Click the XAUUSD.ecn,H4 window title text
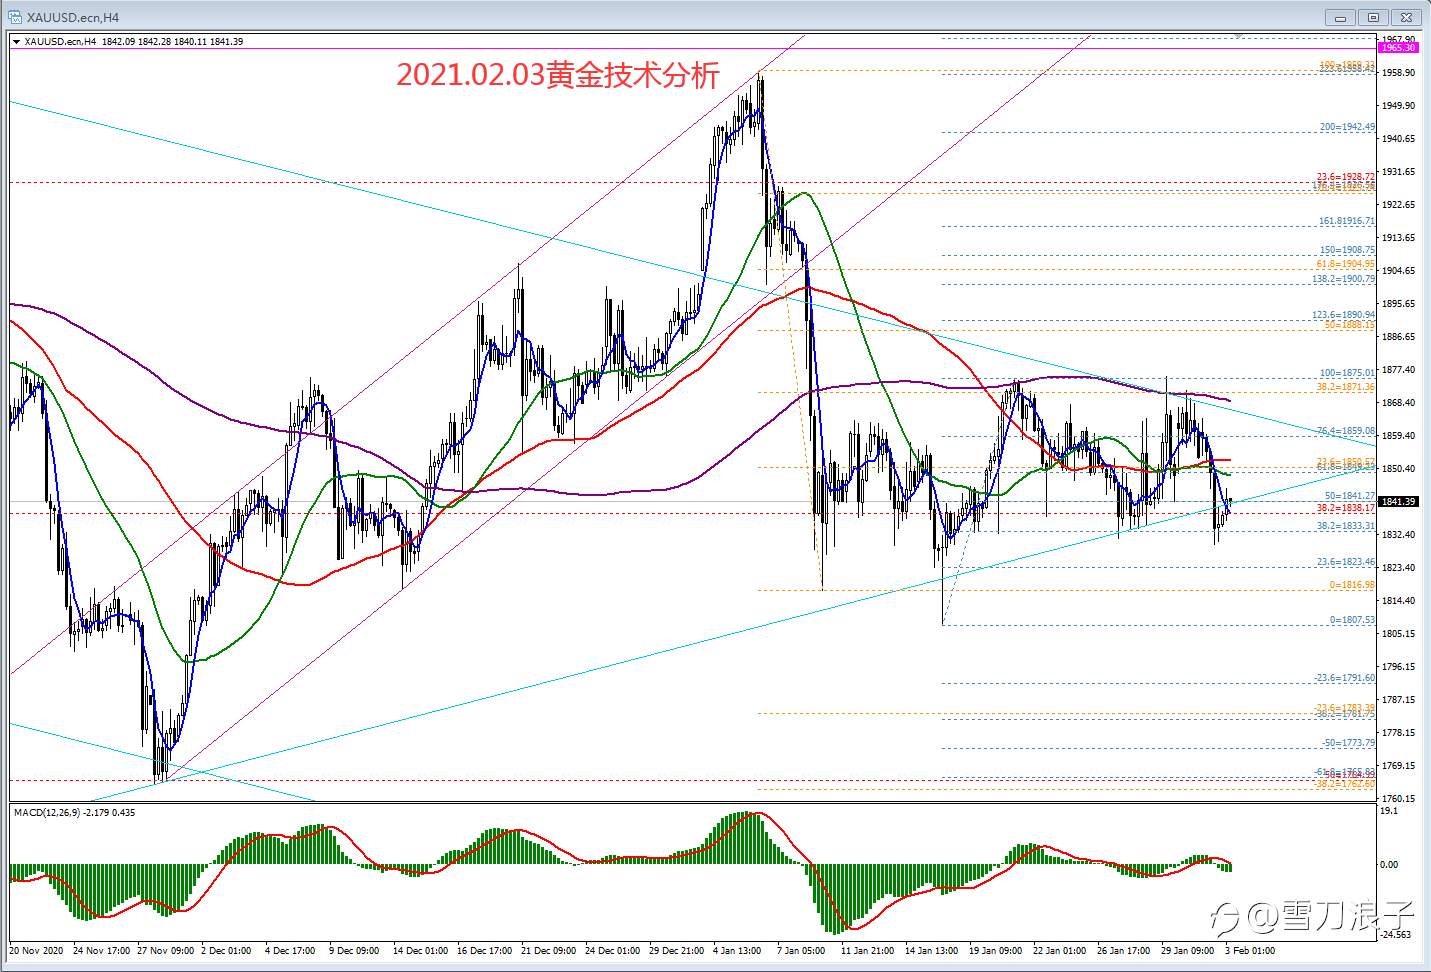The height and width of the screenshot is (972, 1431). click(x=74, y=18)
